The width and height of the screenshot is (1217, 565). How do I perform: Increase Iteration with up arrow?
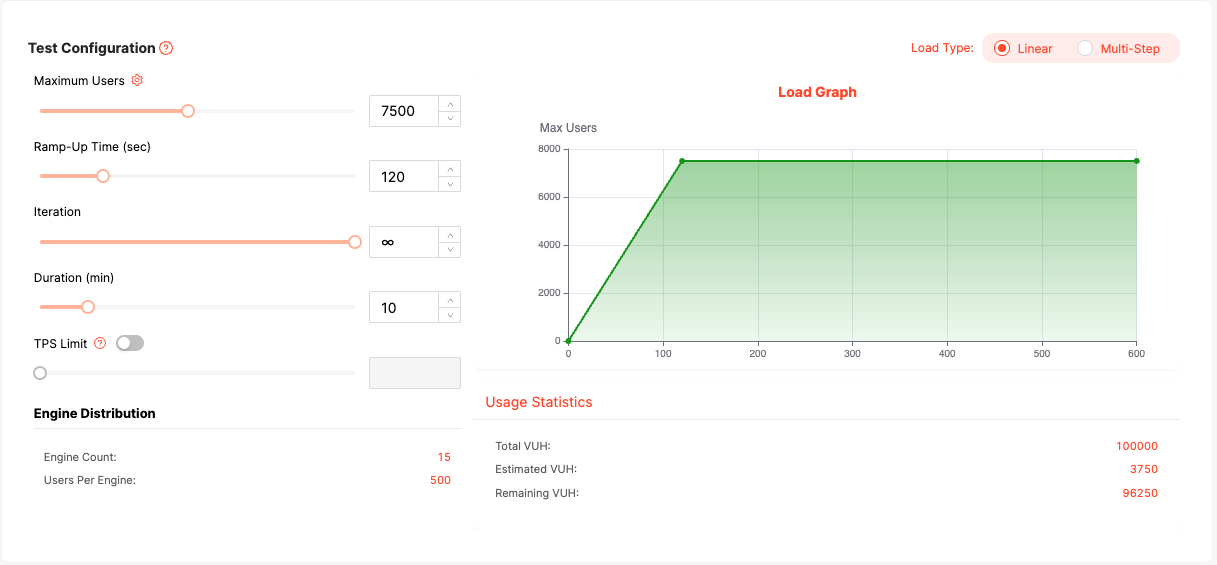pyautogui.click(x=450, y=235)
